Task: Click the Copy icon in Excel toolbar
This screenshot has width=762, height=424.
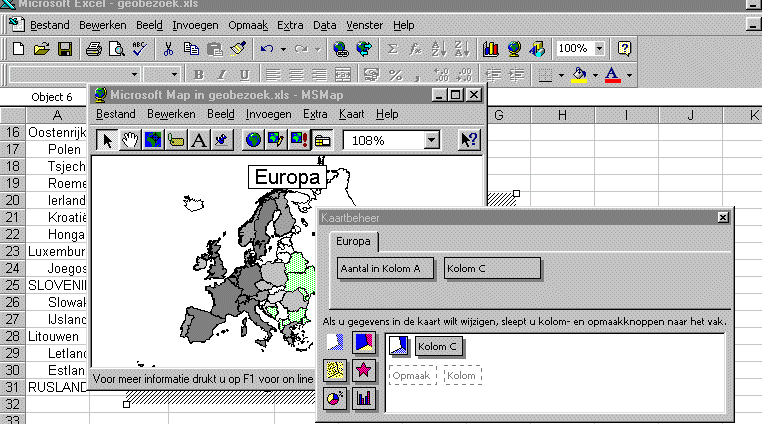Action: [x=191, y=49]
